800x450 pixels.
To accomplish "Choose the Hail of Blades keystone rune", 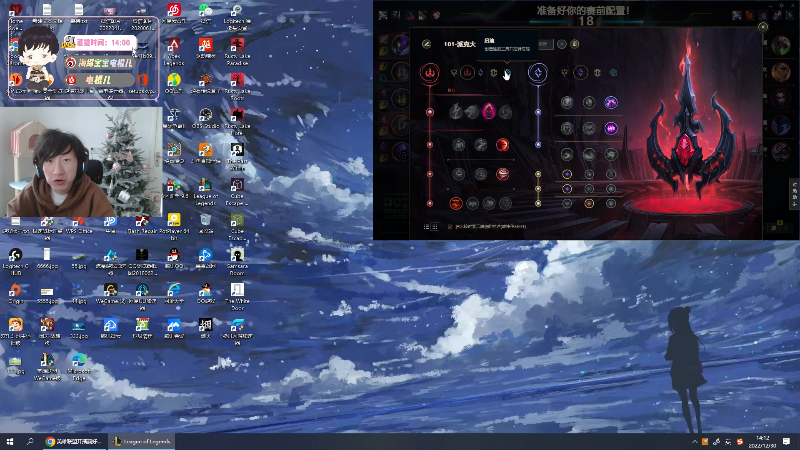I will (505, 112).
